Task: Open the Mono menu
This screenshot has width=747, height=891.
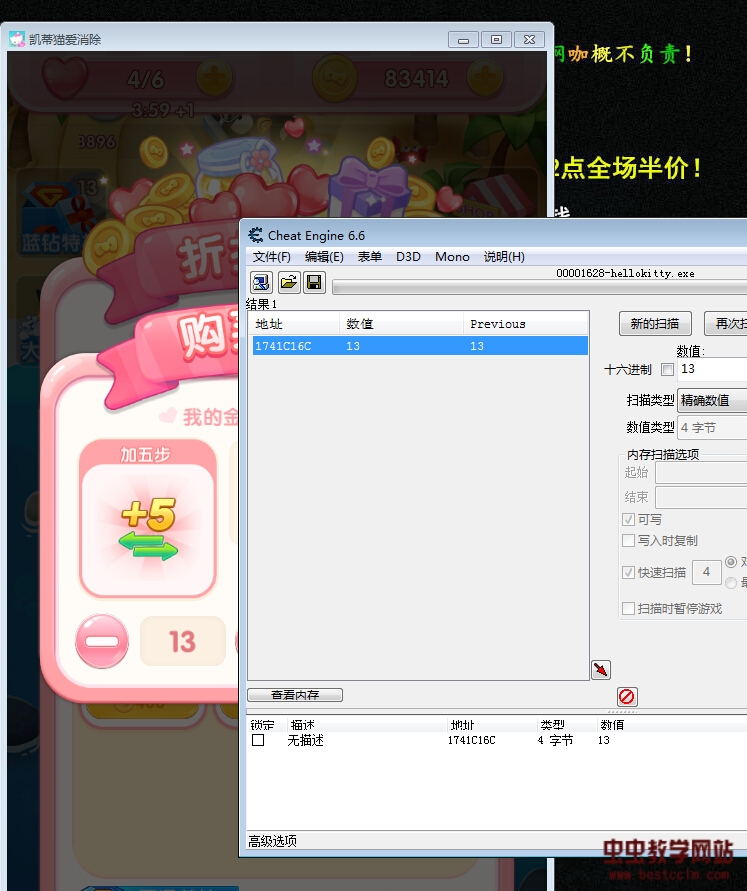Action: 452,257
